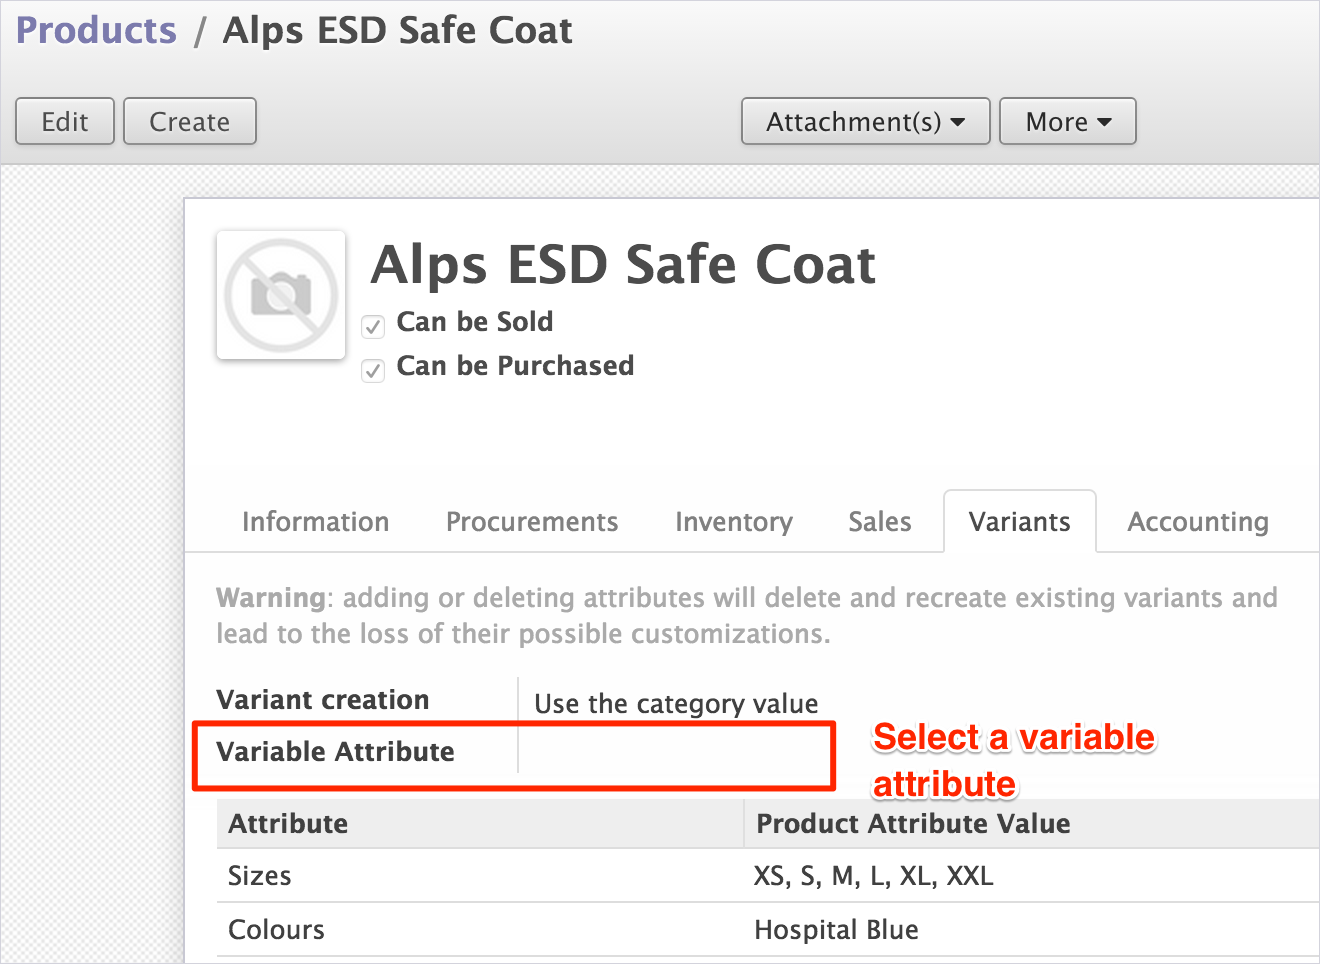Screen dimensions: 1320x964
Task: Click the product image placeholder
Action: [x=281, y=295]
